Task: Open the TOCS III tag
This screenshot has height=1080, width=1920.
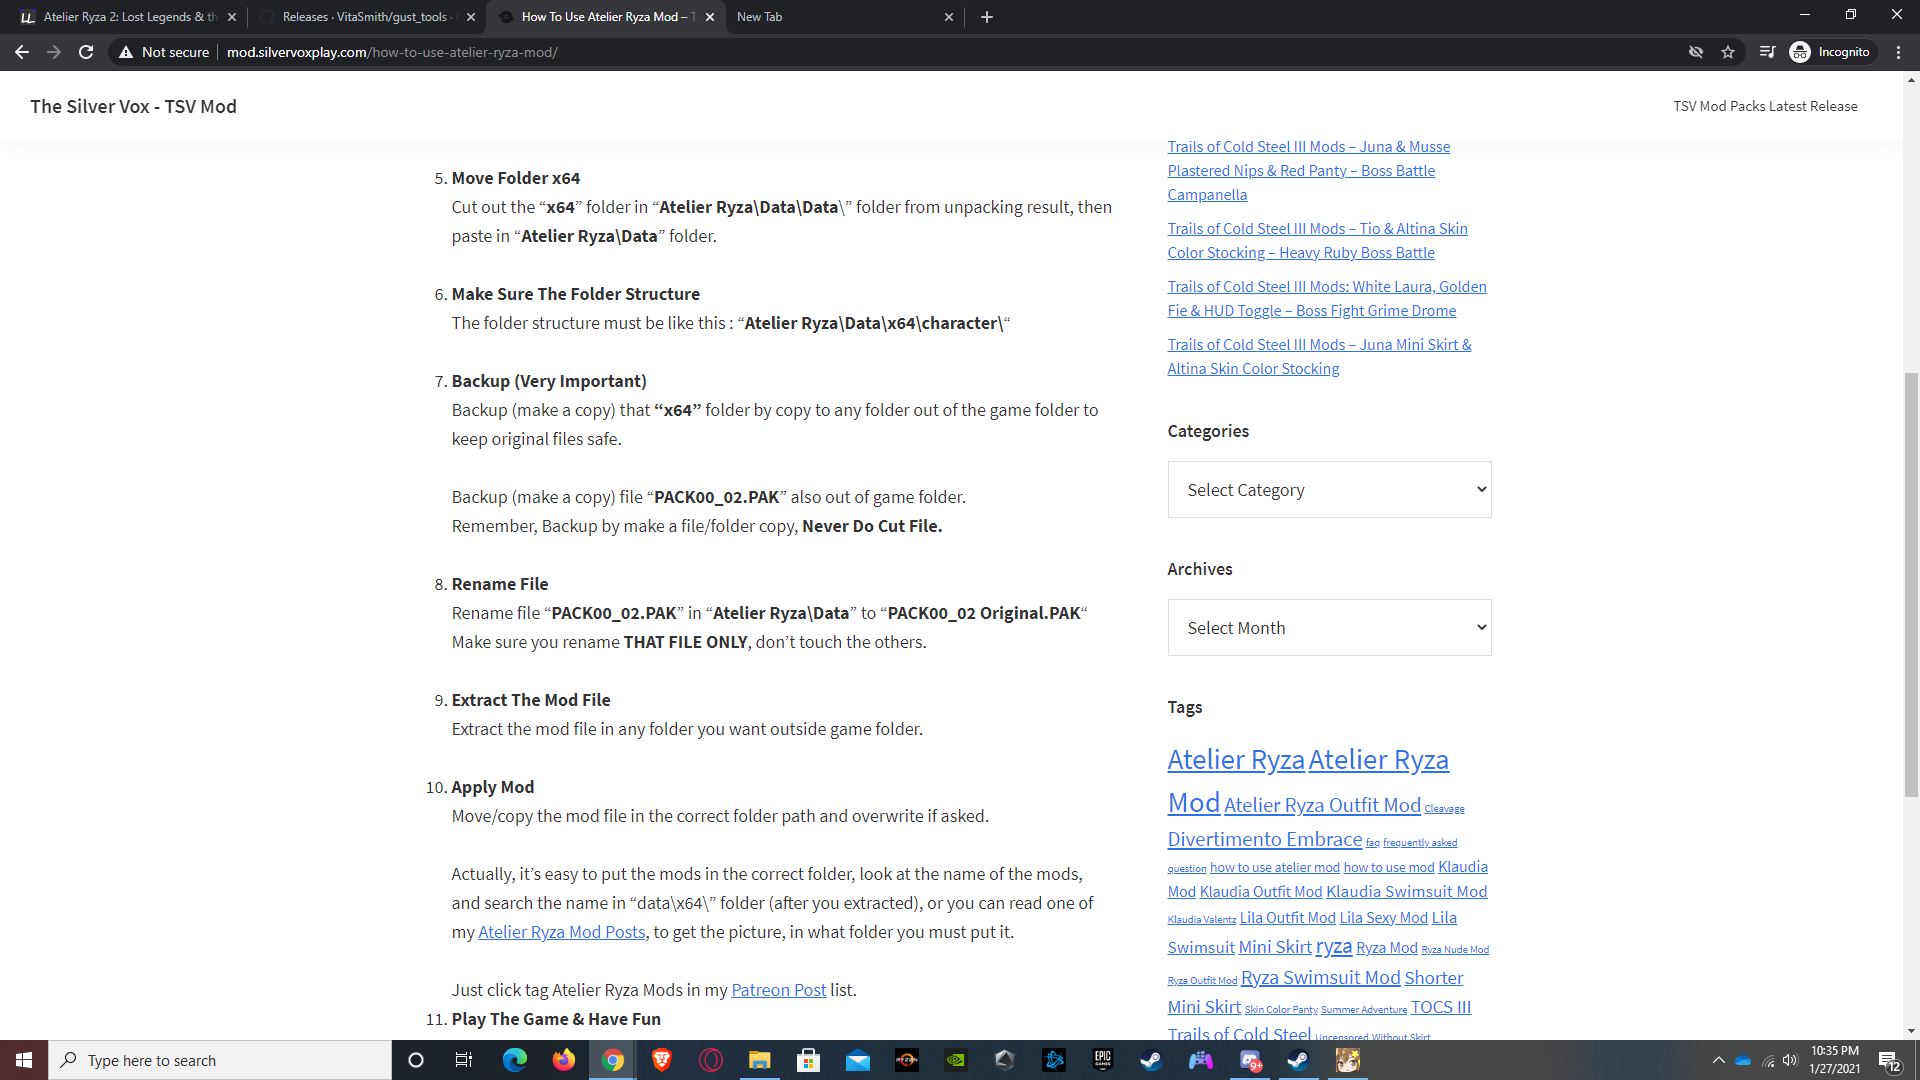Action: click(x=1440, y=1008)
